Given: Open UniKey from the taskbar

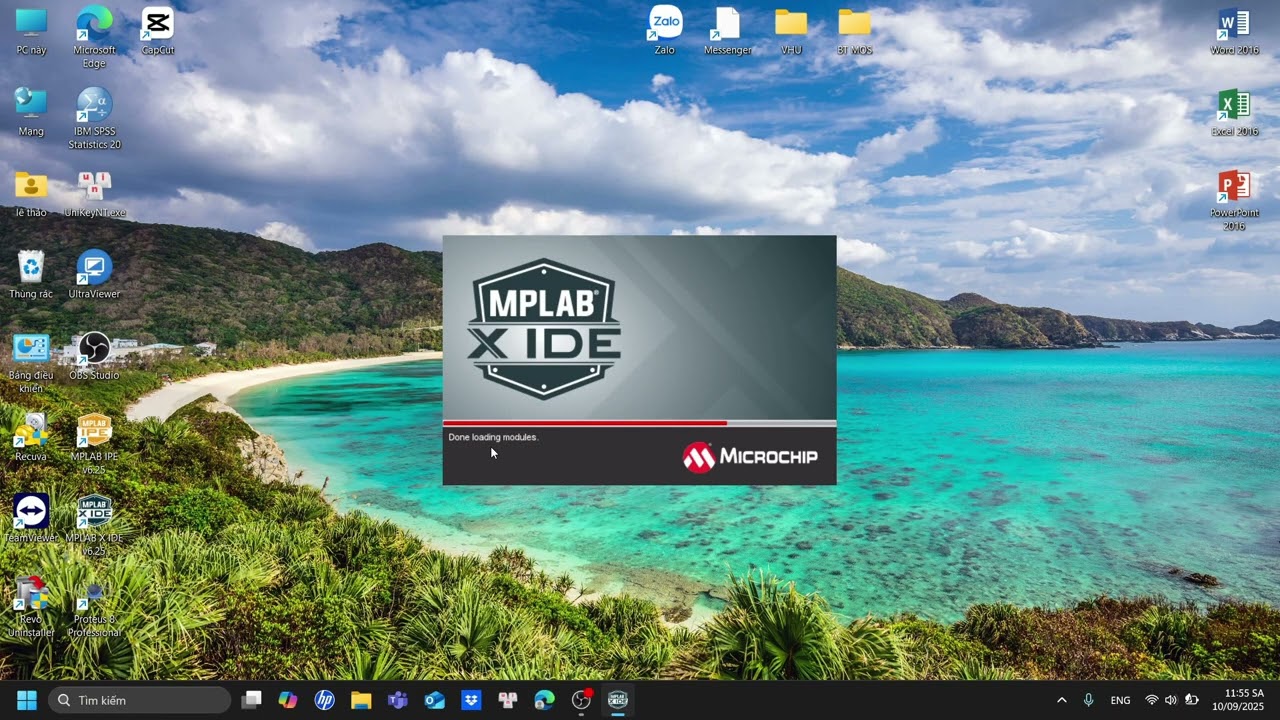Looking at the screenshot, I should pos(508,700).
